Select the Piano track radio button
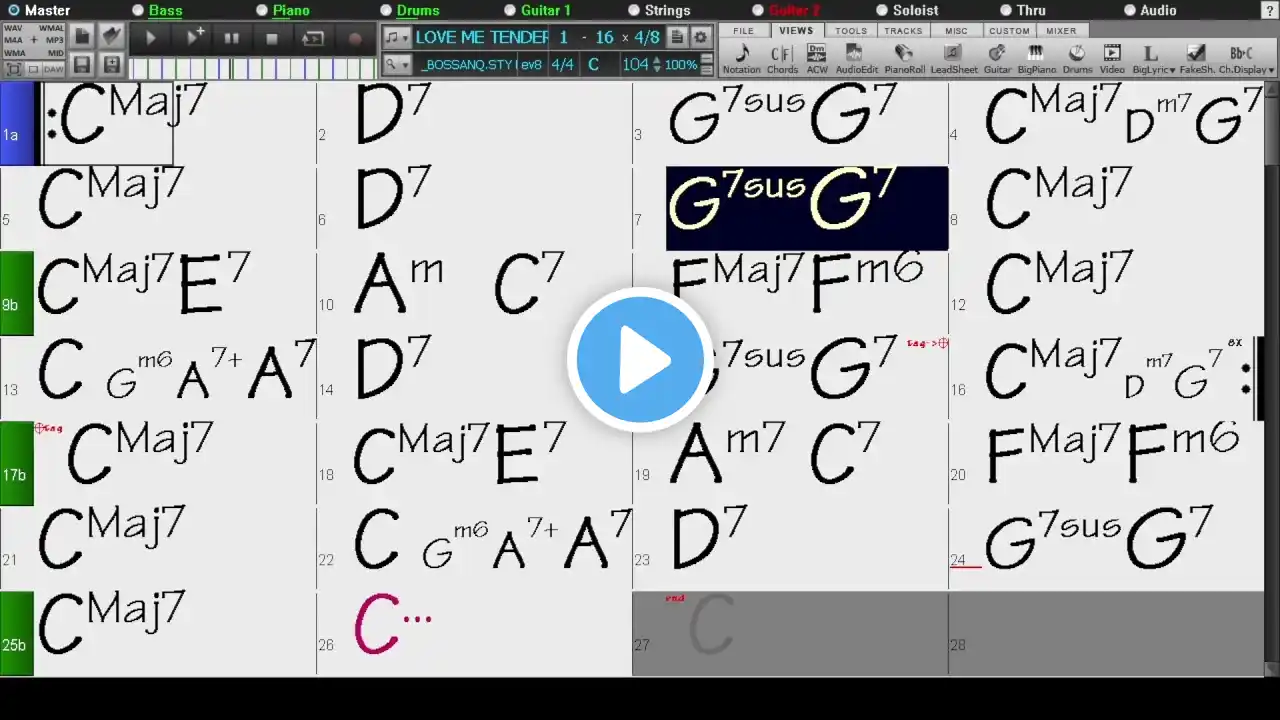 262,10
